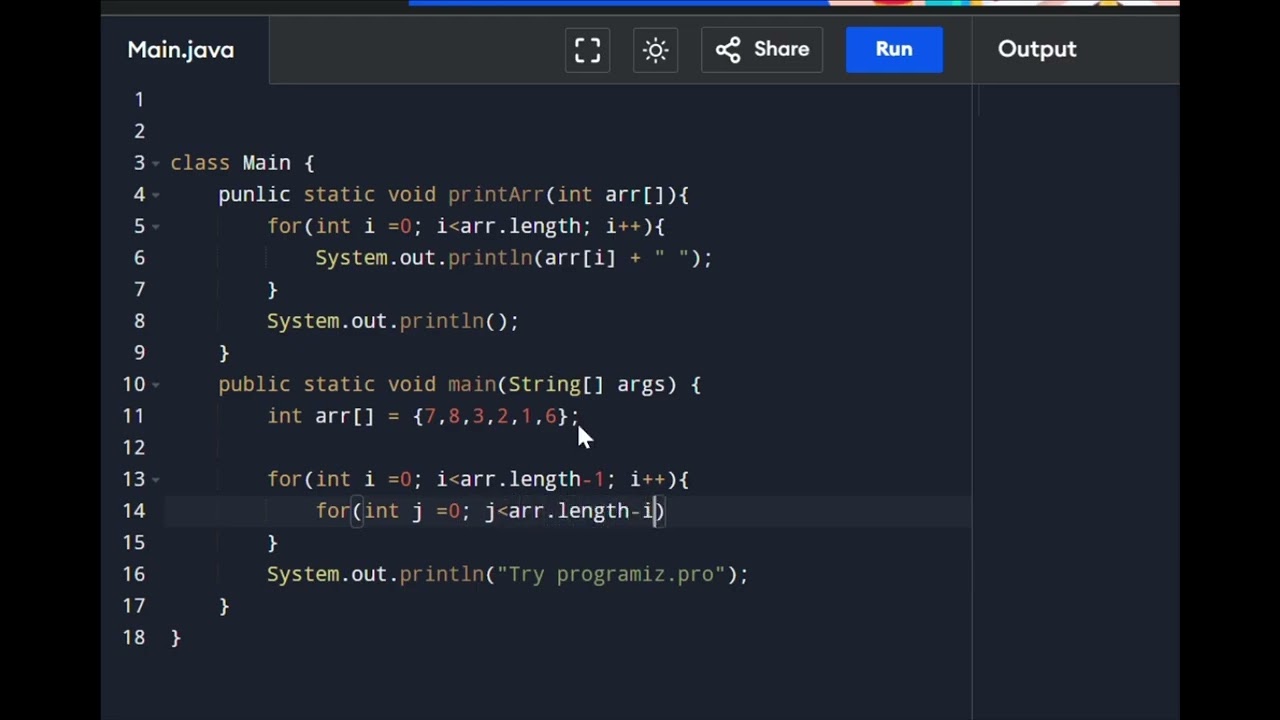
Task: Click the fullscreen editor icon
Action: 587,50
